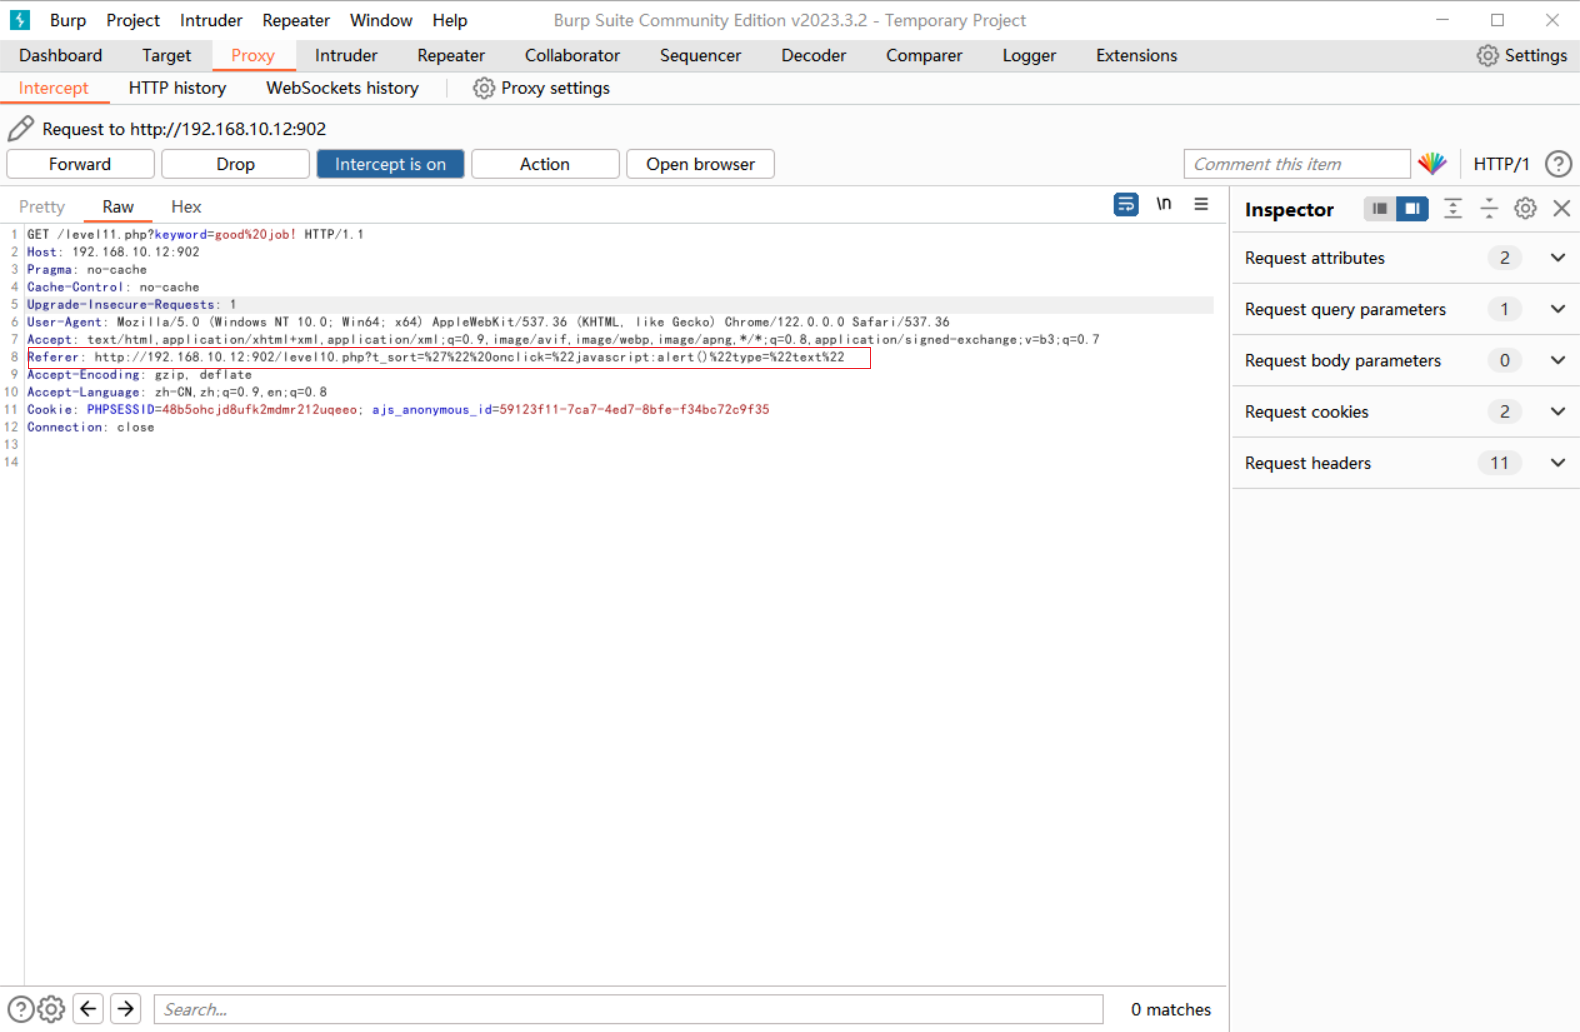
Task: Open editor hamburger options menu
Action: pyautogui.click(x=1201, y=204)
